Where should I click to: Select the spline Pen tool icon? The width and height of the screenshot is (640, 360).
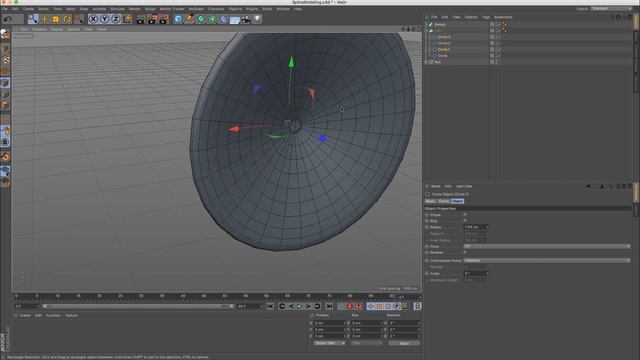tap(189, 19)
